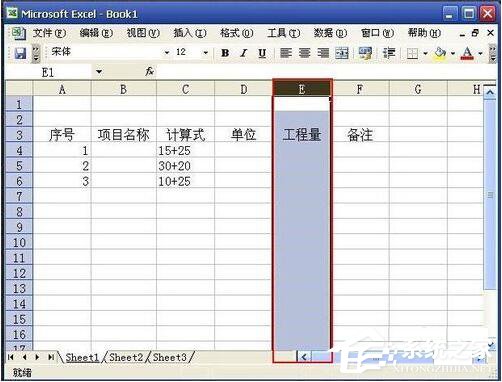Click the 备注 cell

pyautogui.click(x=360, y=135)
